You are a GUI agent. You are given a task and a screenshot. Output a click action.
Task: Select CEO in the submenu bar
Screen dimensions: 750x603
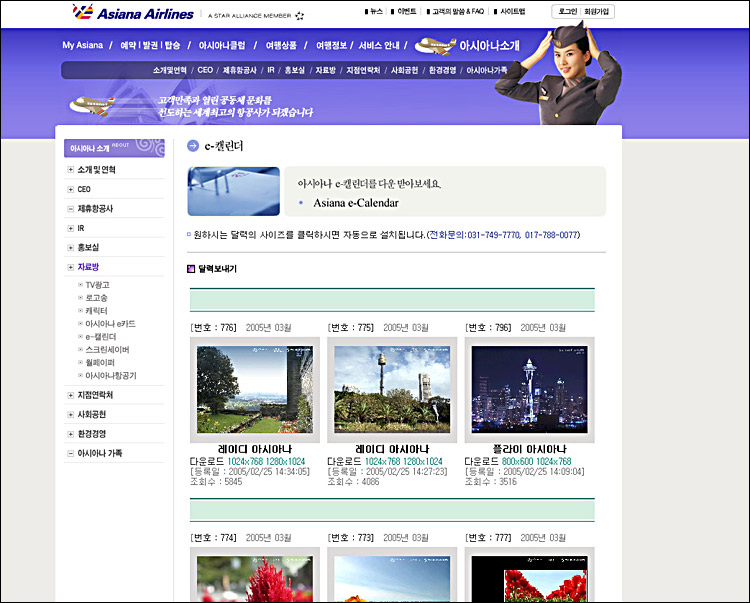point(205,70)
